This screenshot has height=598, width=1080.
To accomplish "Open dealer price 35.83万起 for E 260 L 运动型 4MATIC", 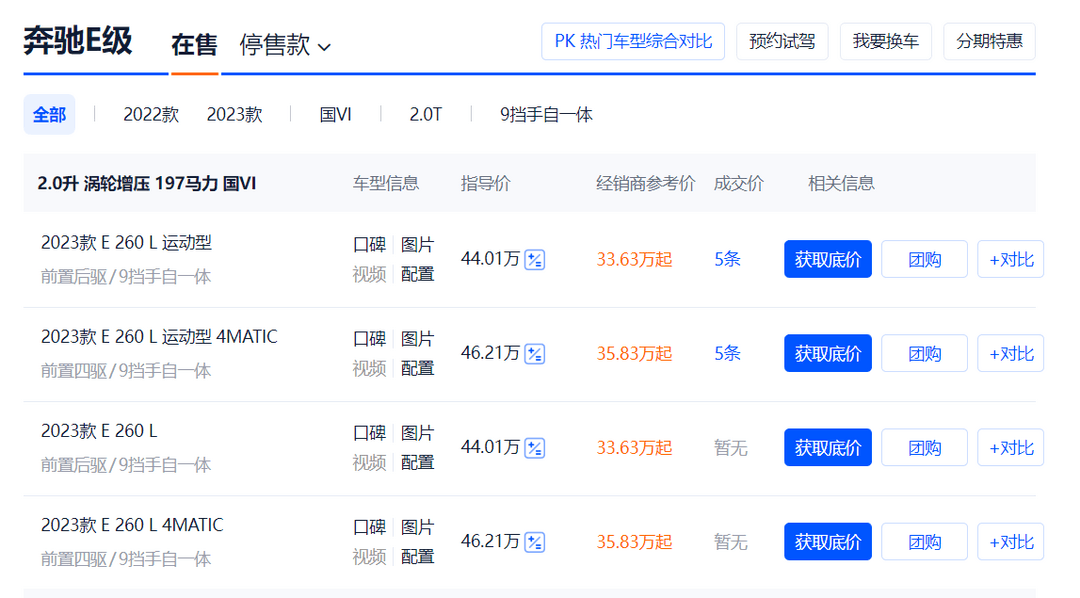I will [634, 354].
